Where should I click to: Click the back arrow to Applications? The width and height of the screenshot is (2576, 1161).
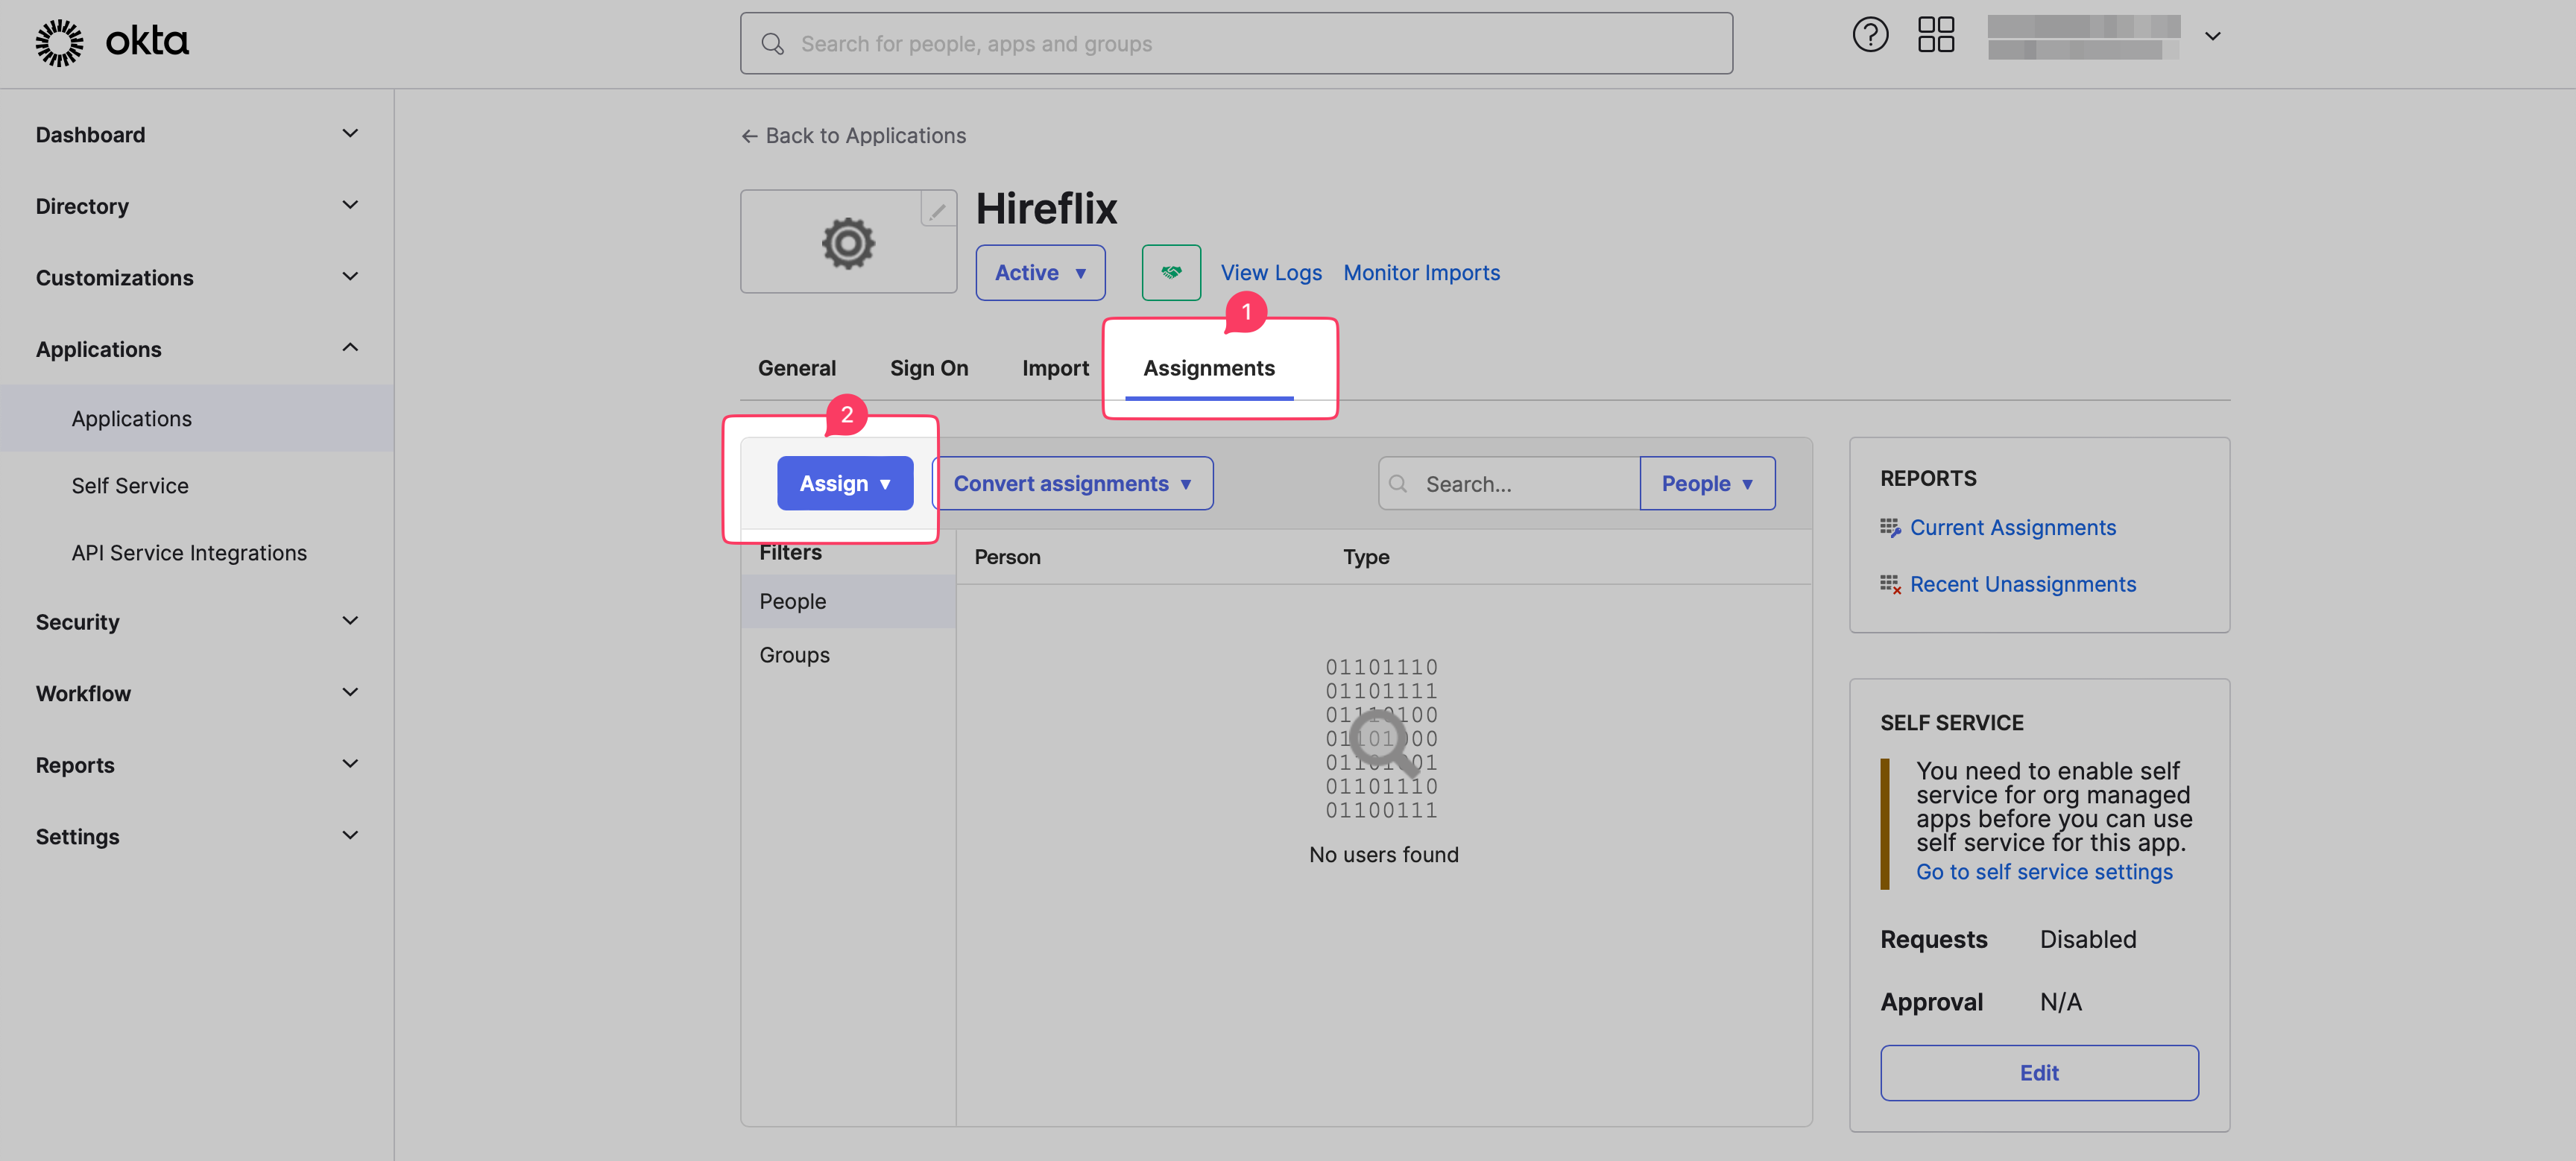[x=749, y=136]
